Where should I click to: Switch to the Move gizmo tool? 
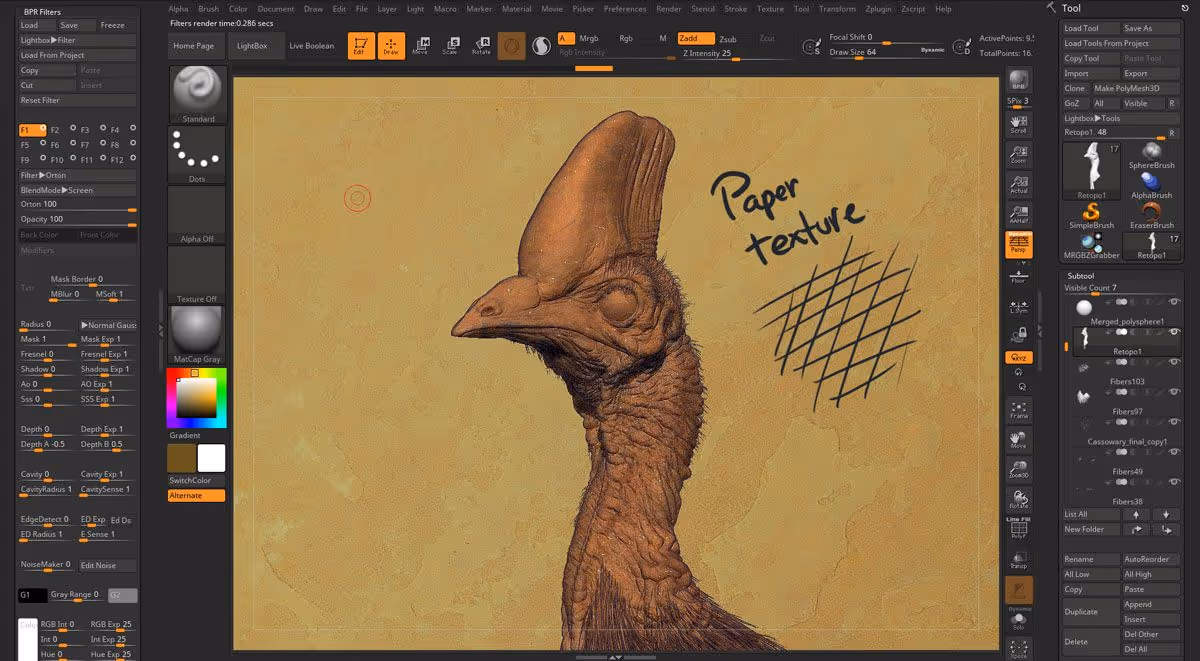pyautogui.click(x=421, y=46)
